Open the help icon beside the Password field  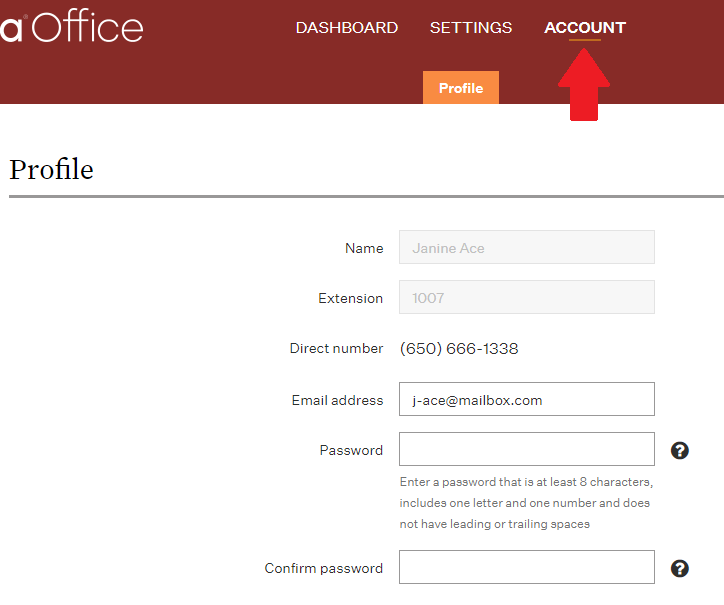point(679,450)
